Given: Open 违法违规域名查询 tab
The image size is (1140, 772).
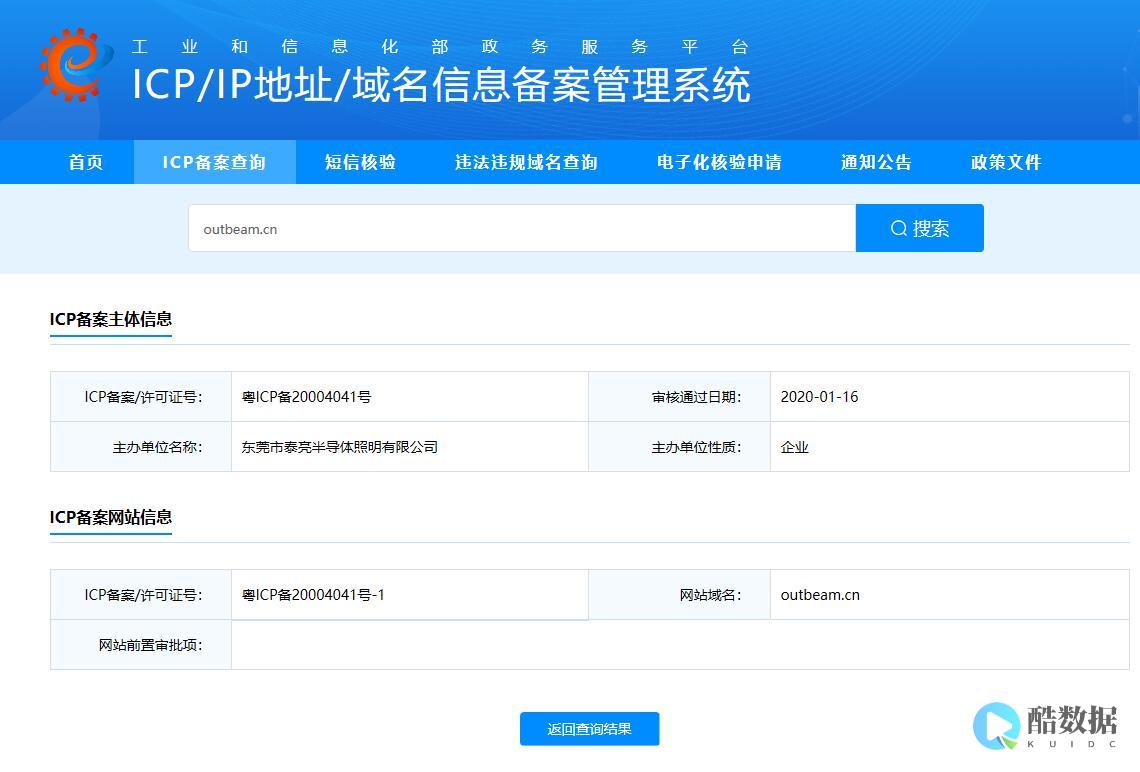Looking at the screenshot, I should [x=526, y=162].
